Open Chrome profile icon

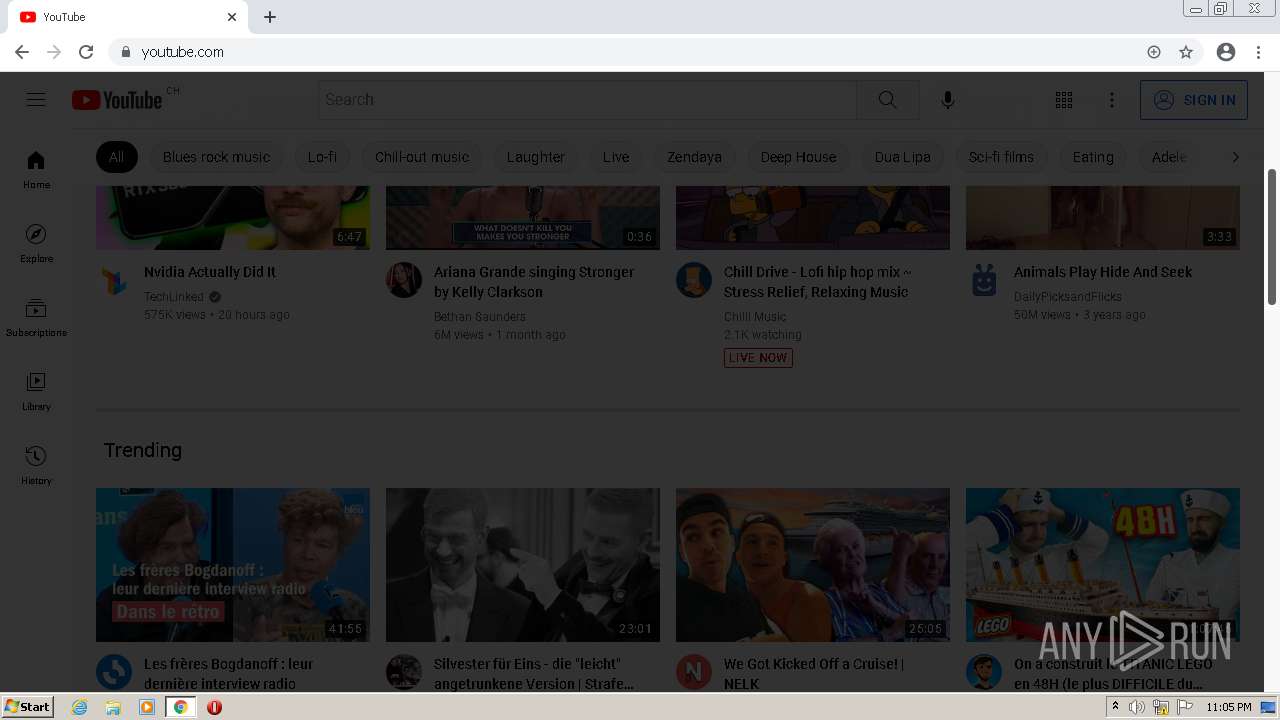(1226, 52)
